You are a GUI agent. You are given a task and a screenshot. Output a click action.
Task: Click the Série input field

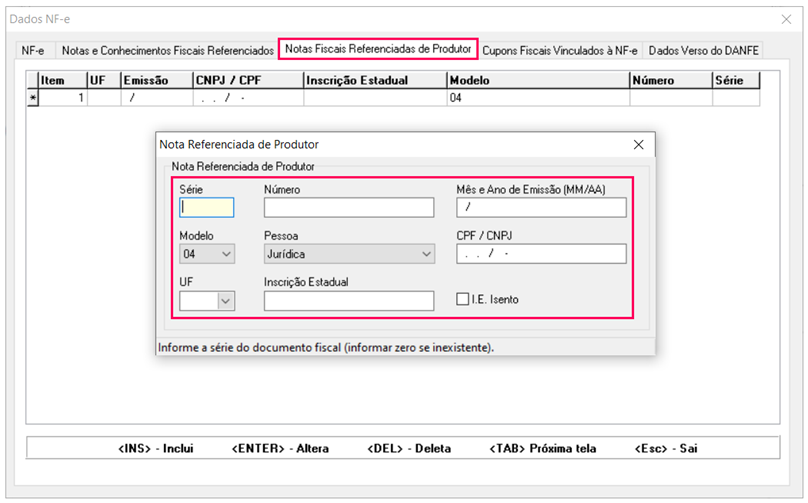[x=206, y=208]
